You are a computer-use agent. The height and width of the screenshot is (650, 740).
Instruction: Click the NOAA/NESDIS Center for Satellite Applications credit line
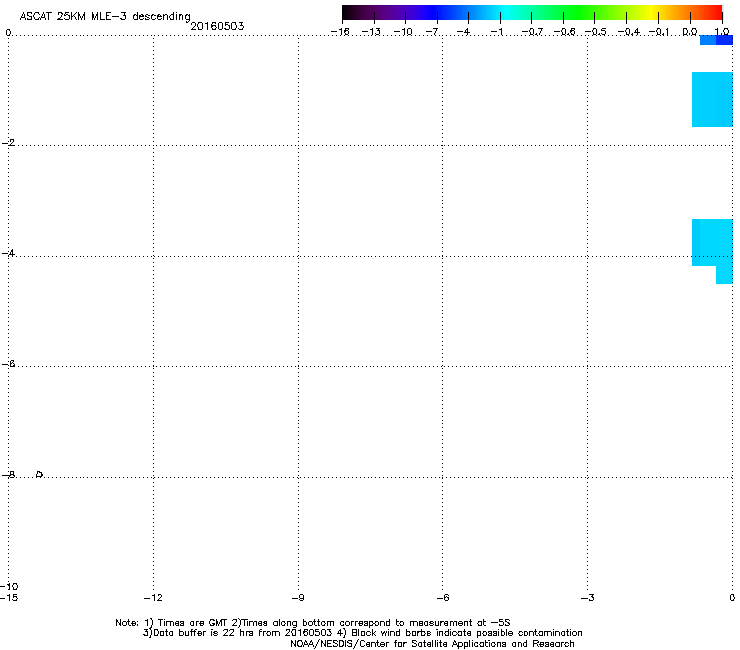click(432, 644)
